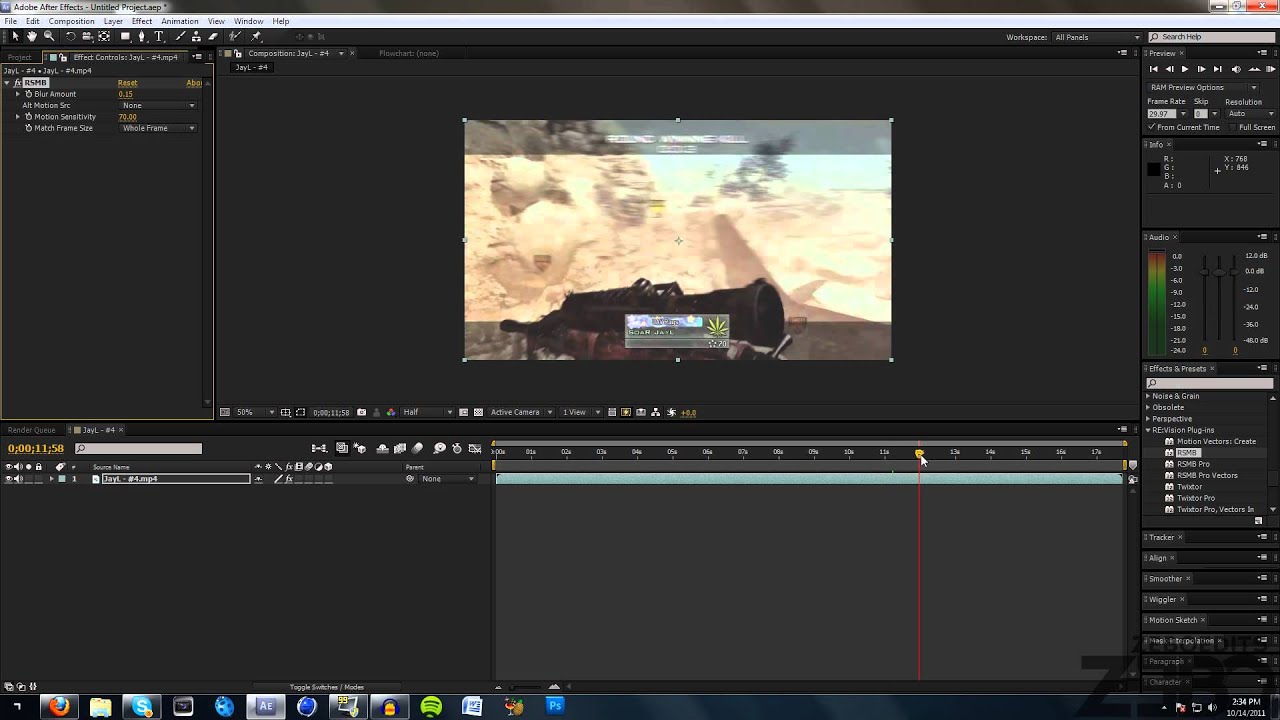Screen dimensions: 1280x720
Task: Toggle the Auto-keyframe stopwatch in timeline
Action: pyautogui.click(x=457, y=449)
